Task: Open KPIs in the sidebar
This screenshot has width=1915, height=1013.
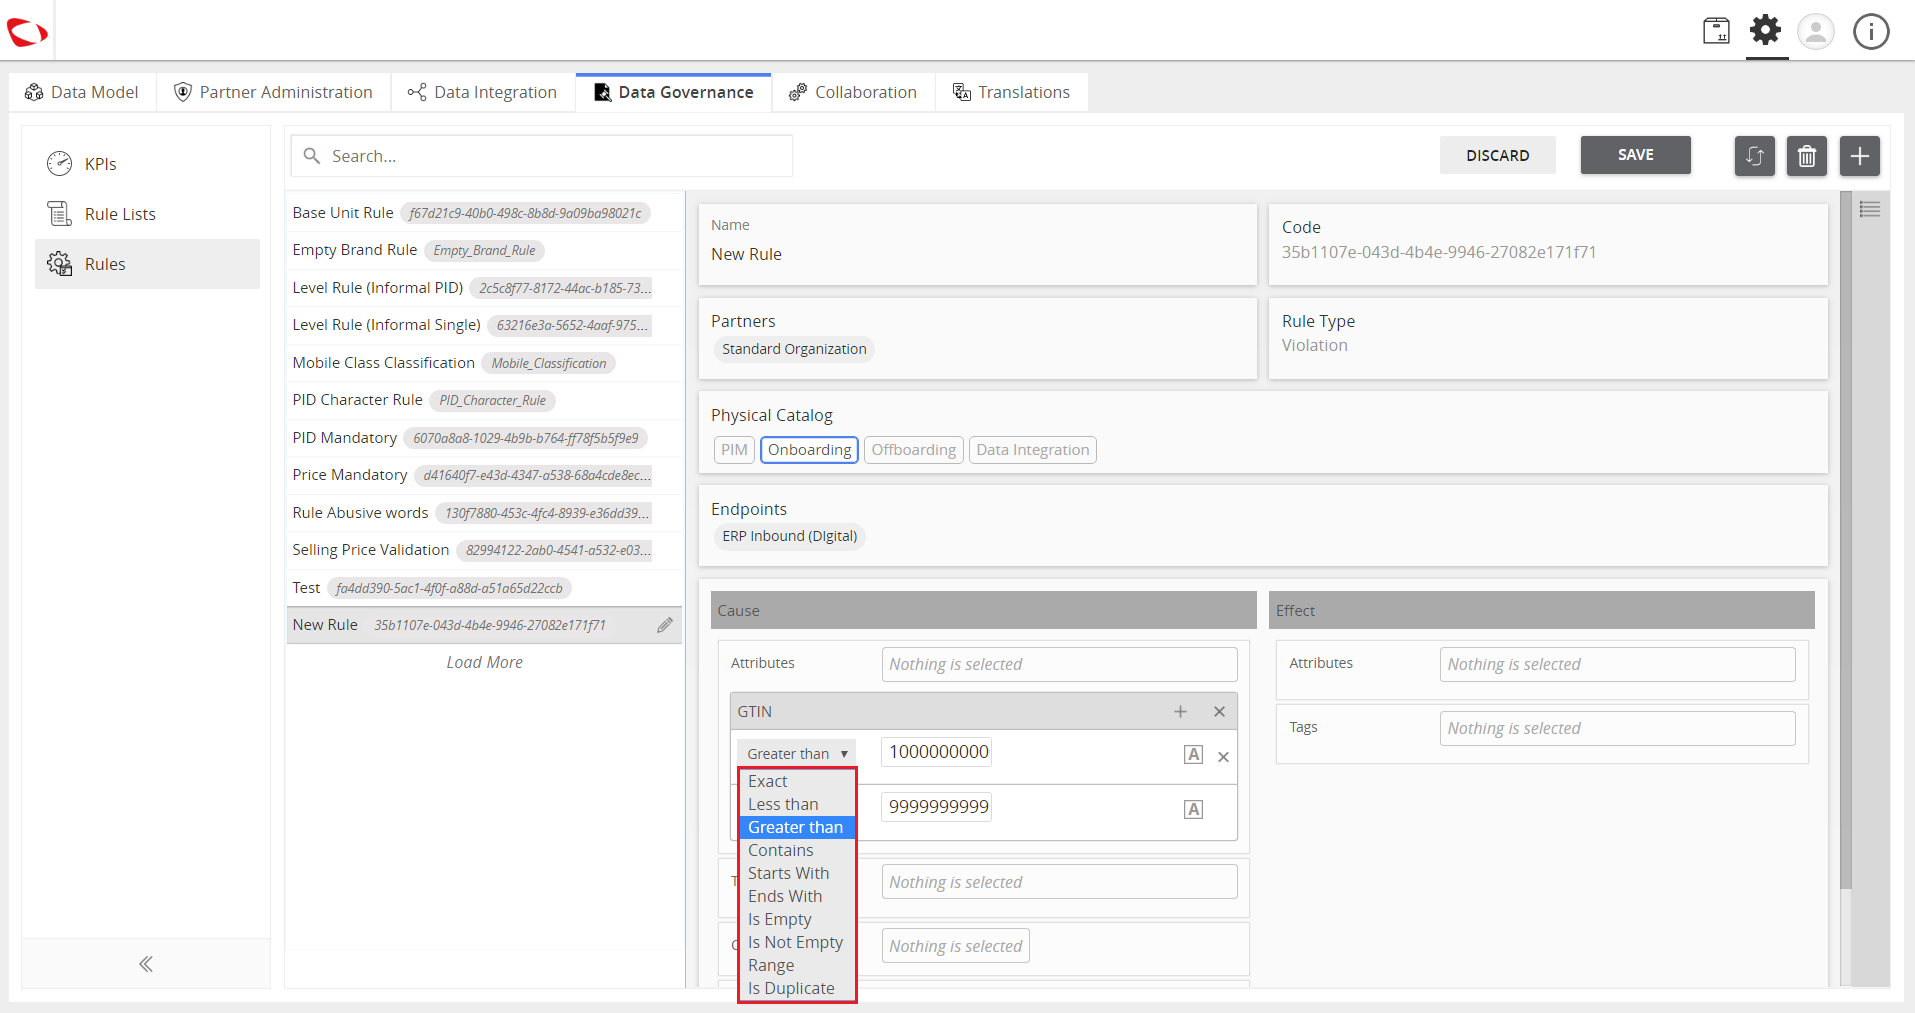Action: pyautogui.click(x=147, y=164)
